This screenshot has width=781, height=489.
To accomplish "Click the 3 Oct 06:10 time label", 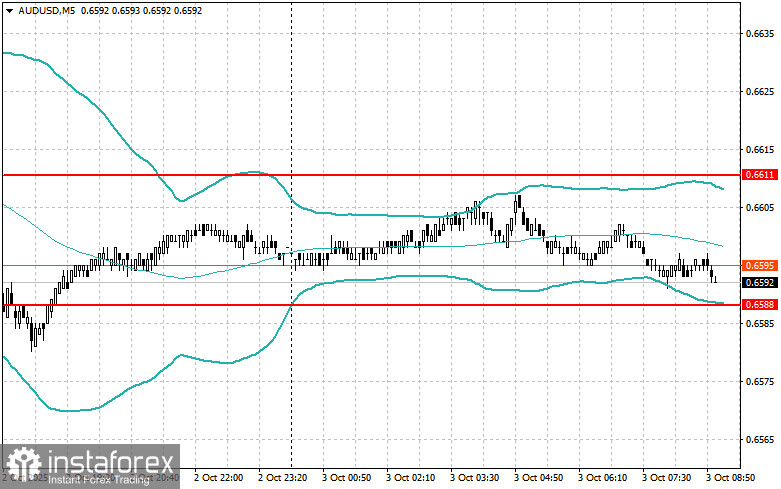I will coord(603,478).
